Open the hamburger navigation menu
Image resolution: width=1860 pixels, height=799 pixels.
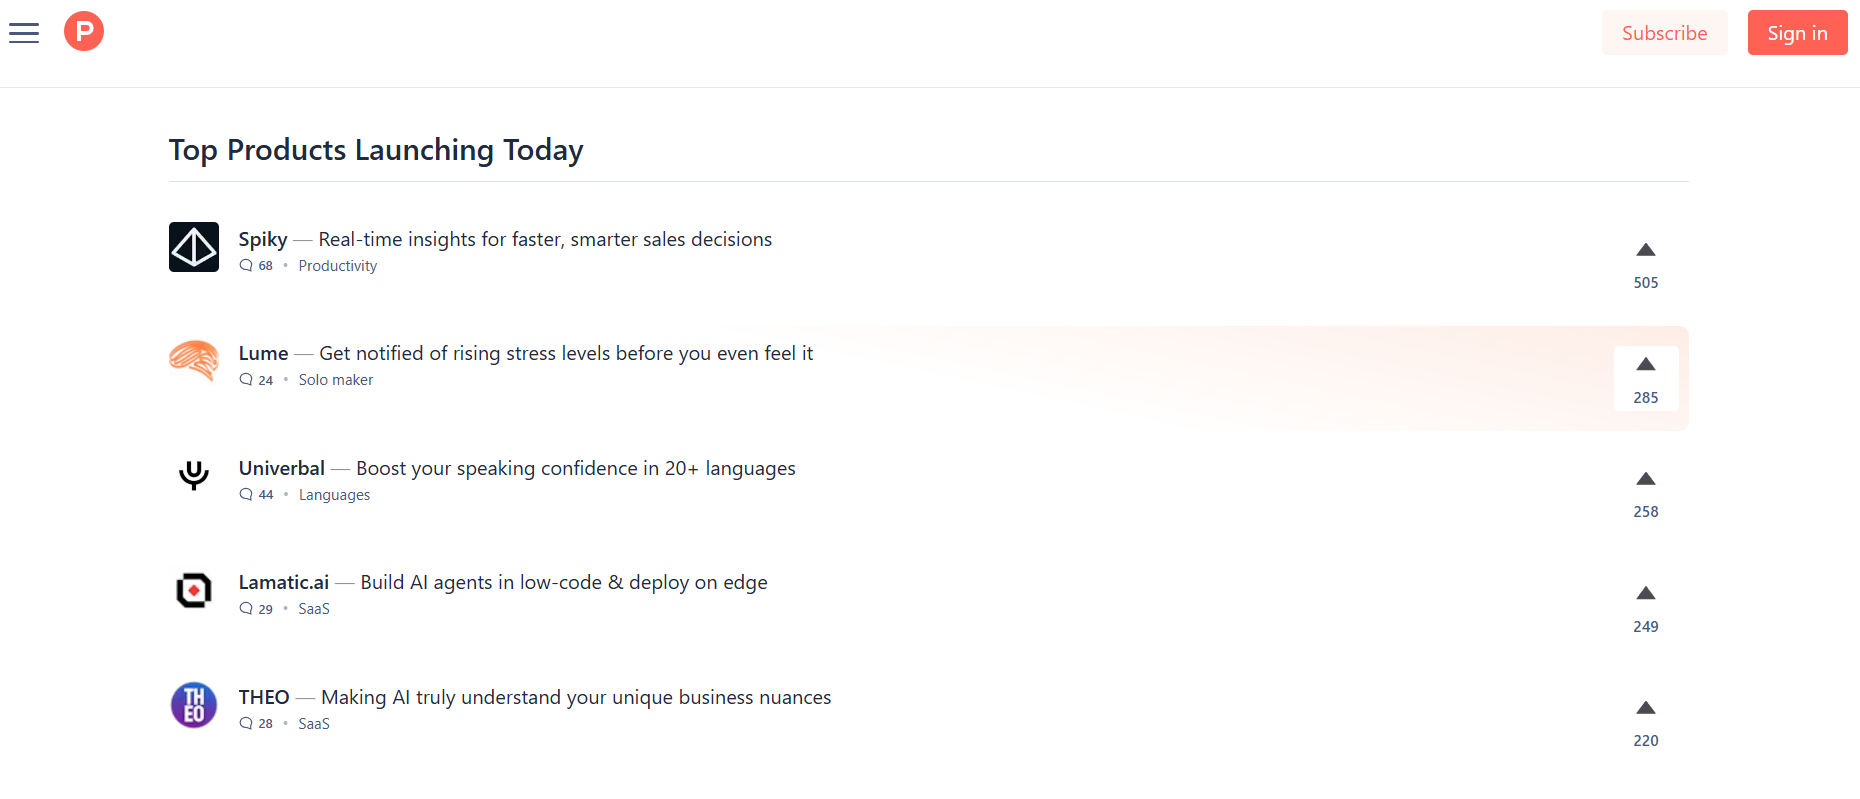[x=24, y=33]
